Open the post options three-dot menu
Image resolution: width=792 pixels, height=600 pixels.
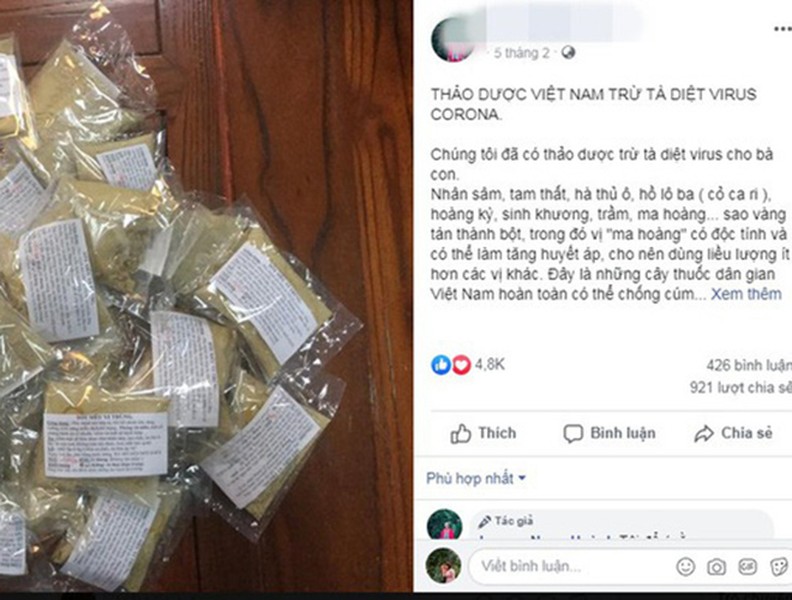(x=783, y=29)
